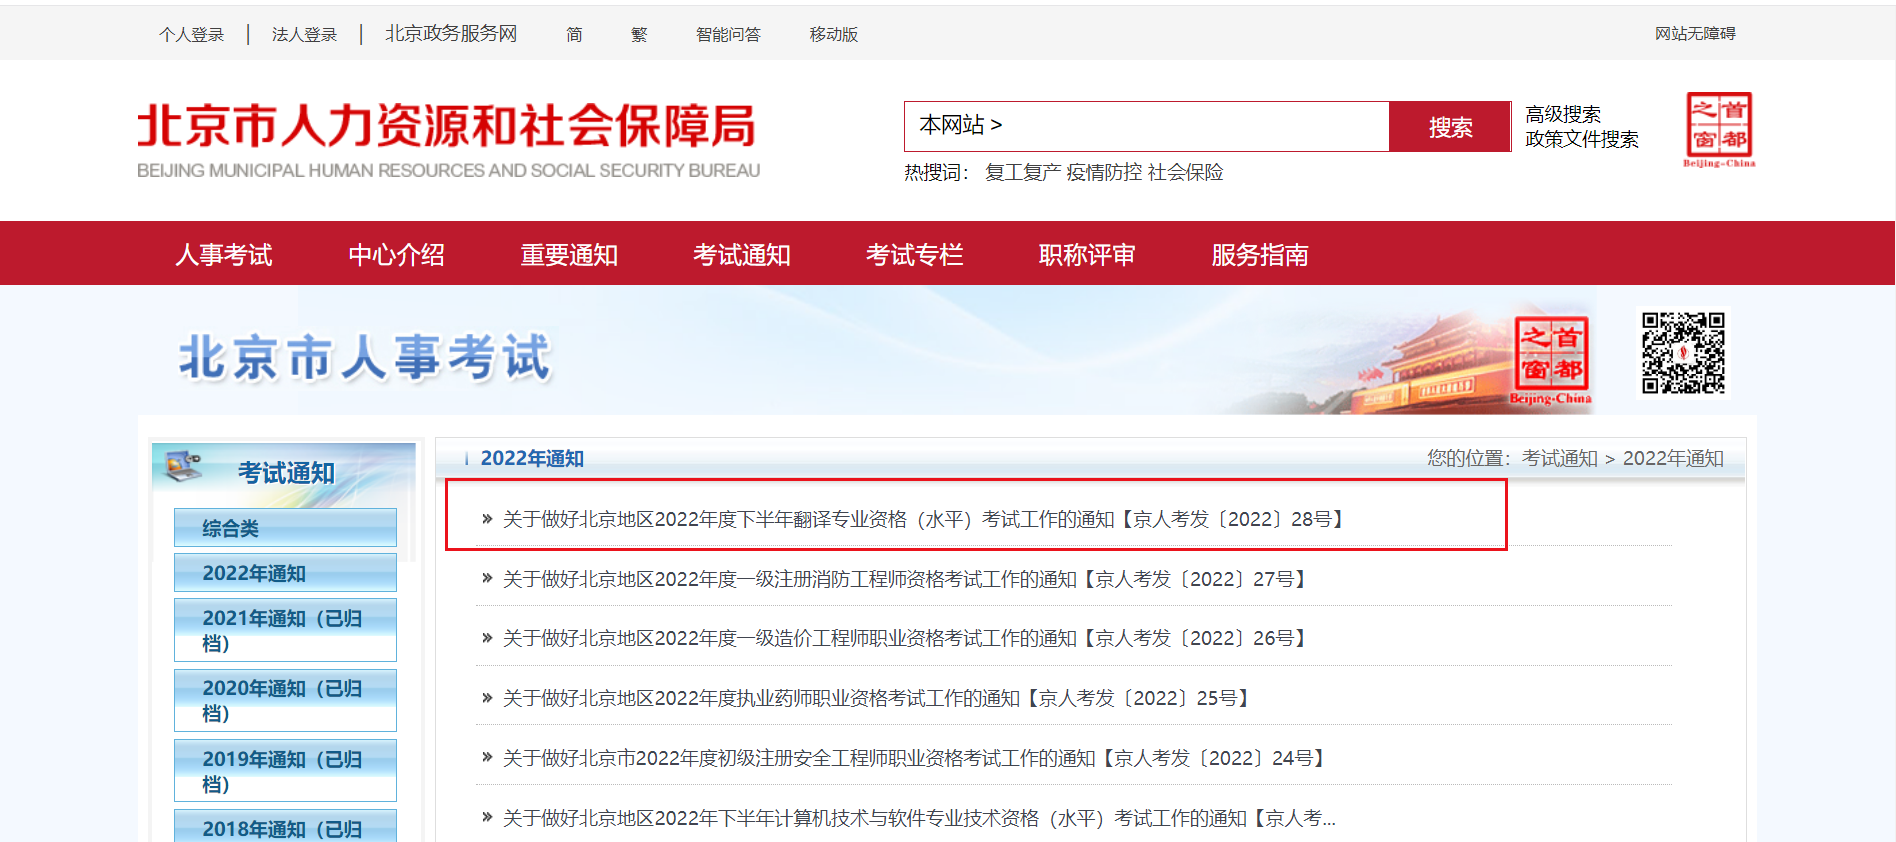This screenshot has height=842, width=1896.
Task: Click the red 搜索 button
Action: coord(1449,127)
